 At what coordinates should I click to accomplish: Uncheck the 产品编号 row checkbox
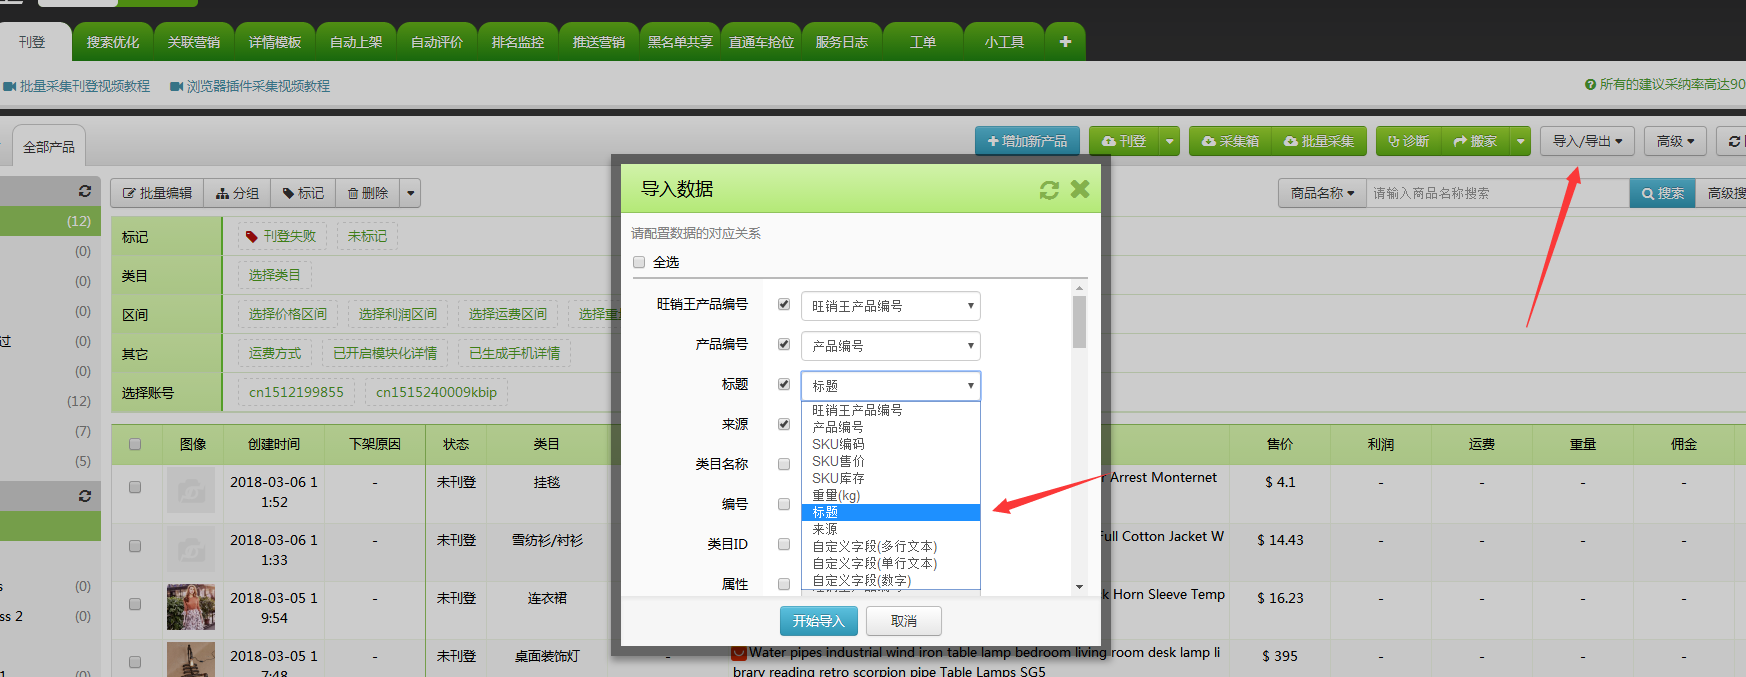point(784,344)
